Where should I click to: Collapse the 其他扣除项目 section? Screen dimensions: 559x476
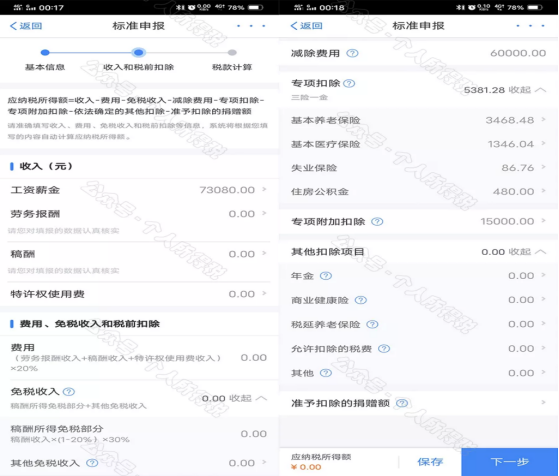pyautogui.click(x=528, y=252)
